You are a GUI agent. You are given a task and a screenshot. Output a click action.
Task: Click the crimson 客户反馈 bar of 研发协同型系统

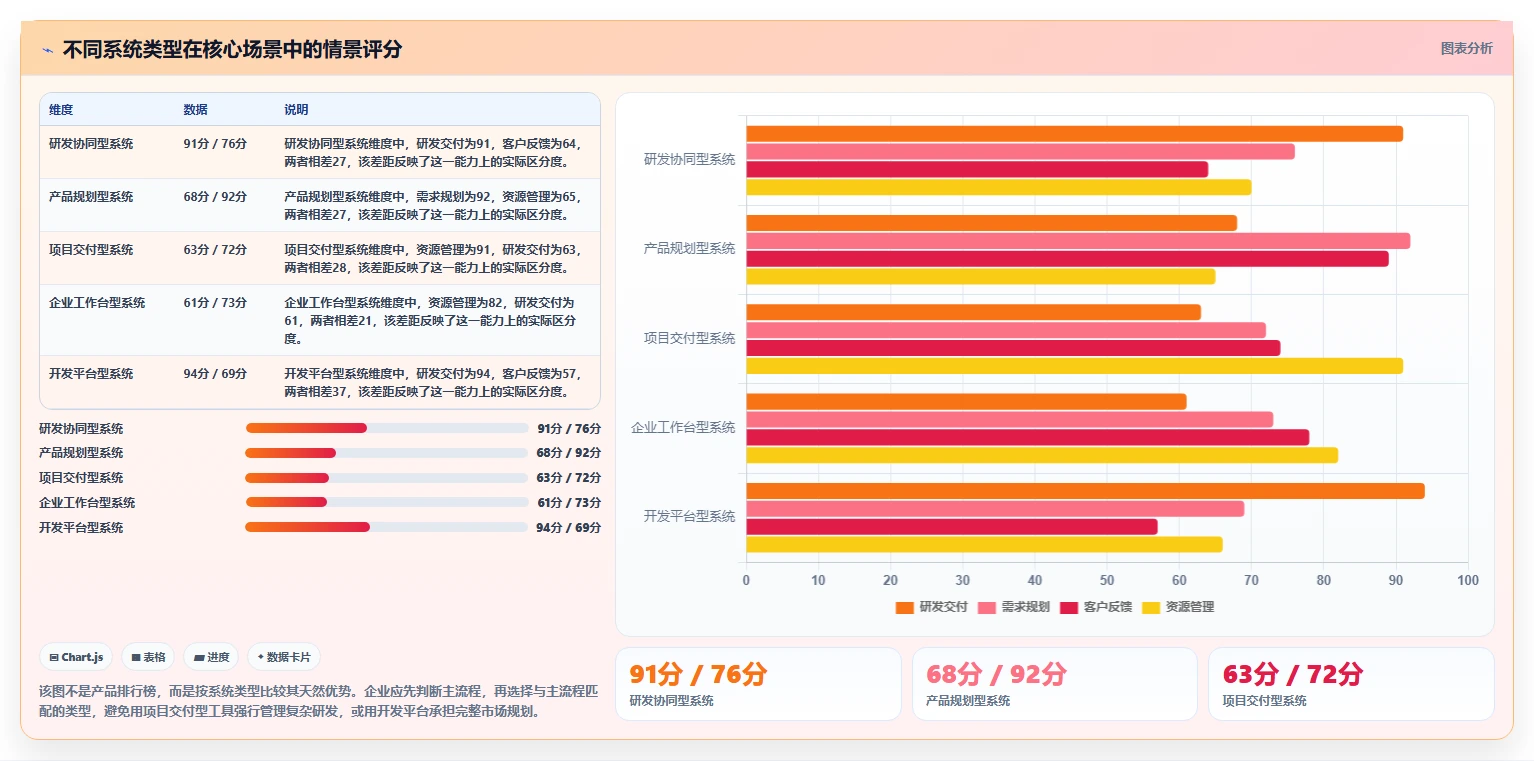(x=977, y=169)
